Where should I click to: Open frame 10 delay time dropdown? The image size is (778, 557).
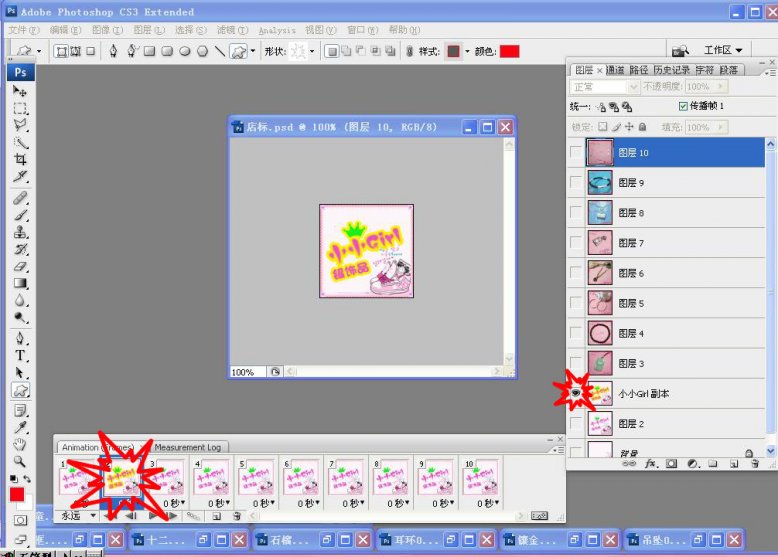pos(488,503)
